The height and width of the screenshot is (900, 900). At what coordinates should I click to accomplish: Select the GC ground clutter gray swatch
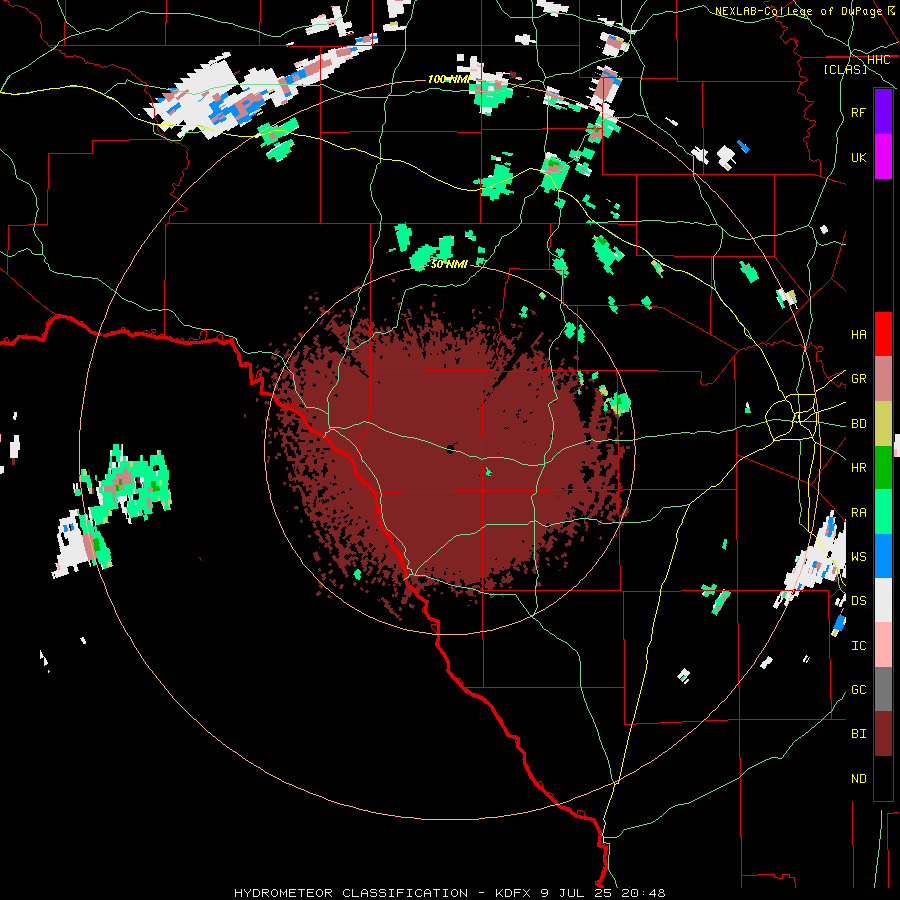coord(883,689)
